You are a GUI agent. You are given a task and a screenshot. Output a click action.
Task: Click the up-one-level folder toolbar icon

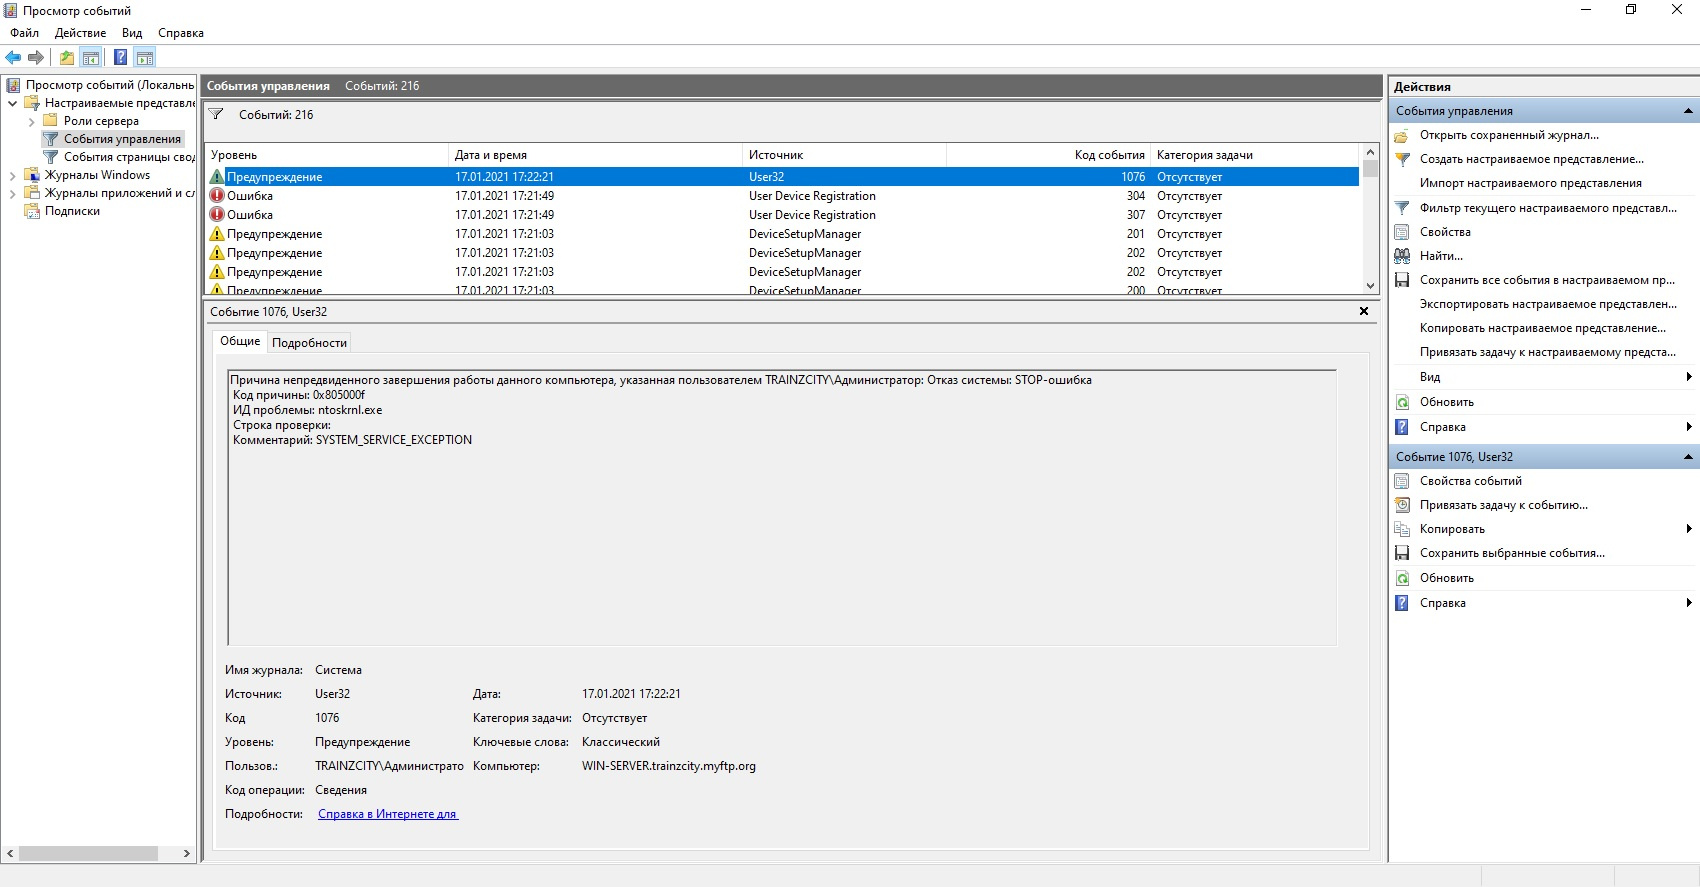[67, 57]
